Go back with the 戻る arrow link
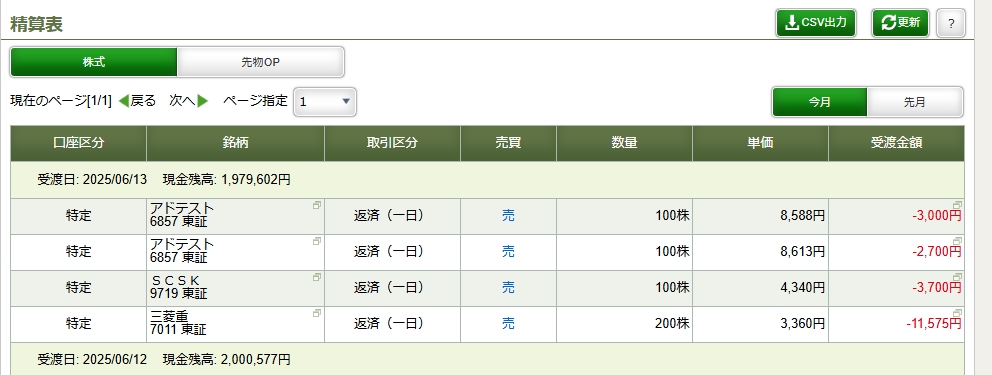Image resolution: width=992 pixels, height=375 pixels. coord(137,101)
